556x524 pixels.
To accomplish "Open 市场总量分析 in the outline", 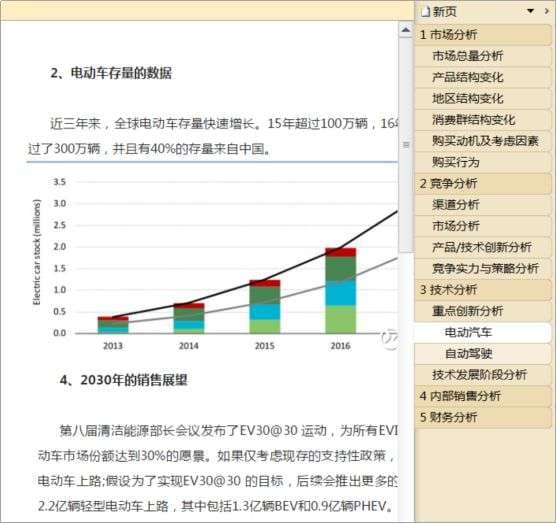I will tap(483, 56).
